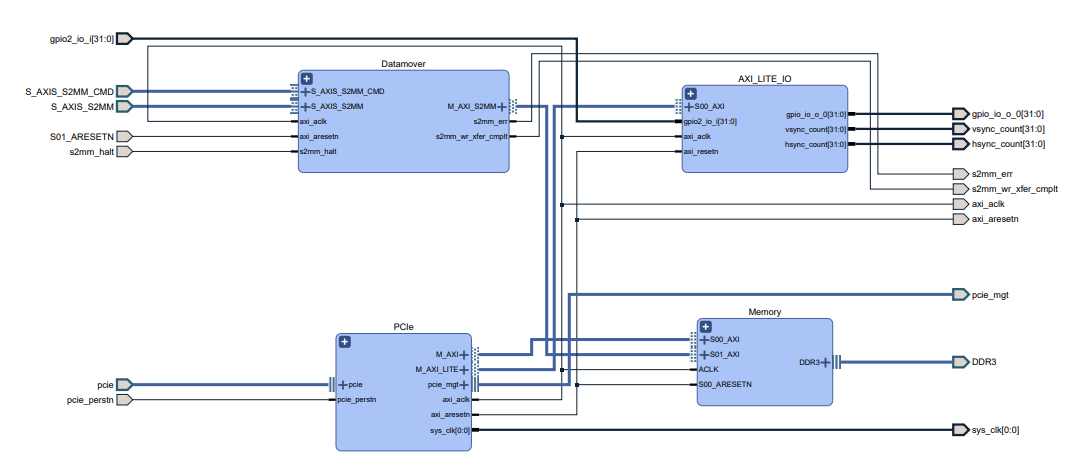Click the ACLK pin inside Memory block
1085x472 pixels.
710,370
